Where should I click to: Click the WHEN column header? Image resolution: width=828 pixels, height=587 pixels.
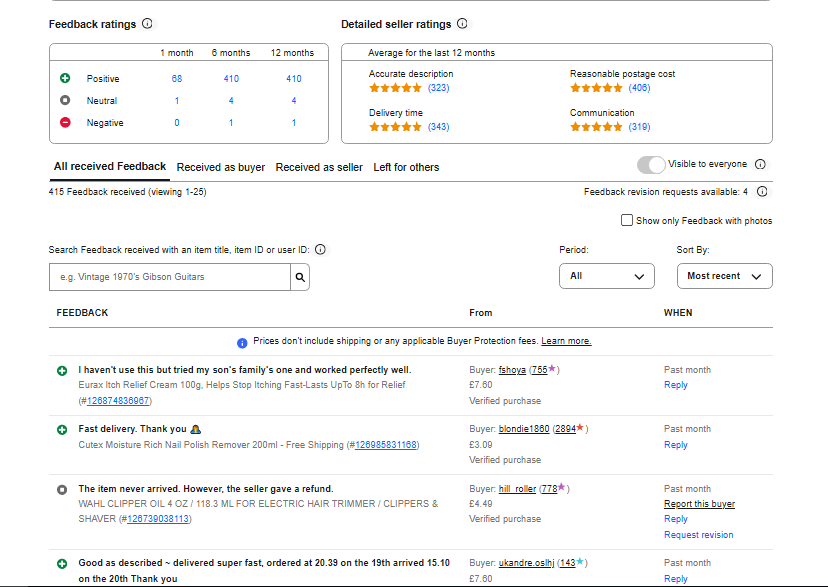coord(678,313)
